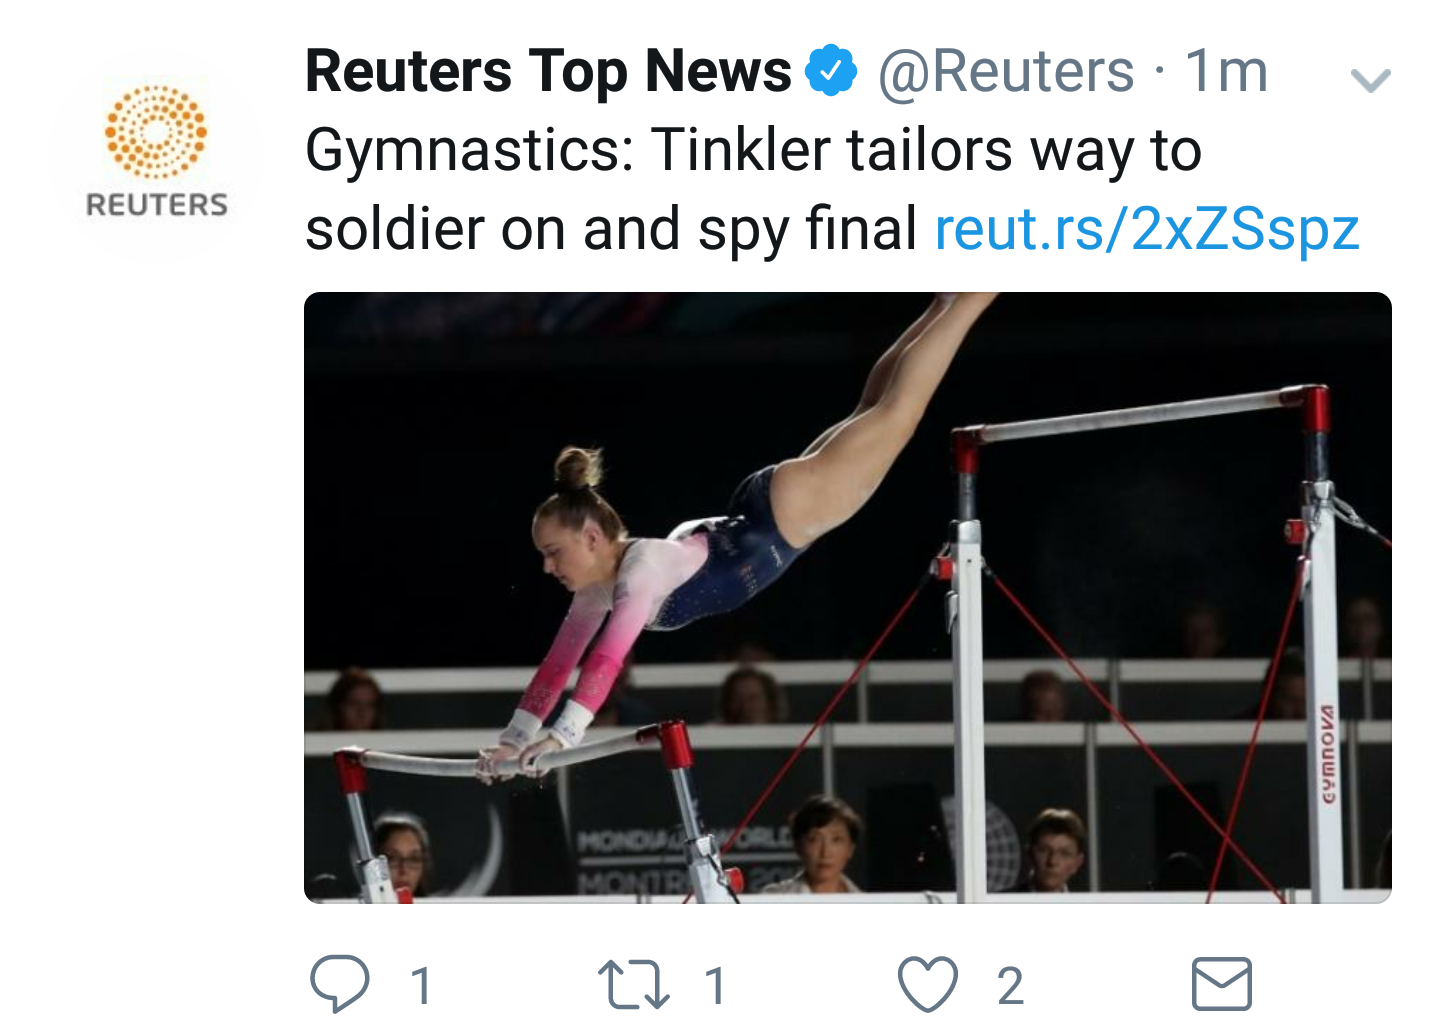Open the gymnast photo thumbnail

(848, 598)
